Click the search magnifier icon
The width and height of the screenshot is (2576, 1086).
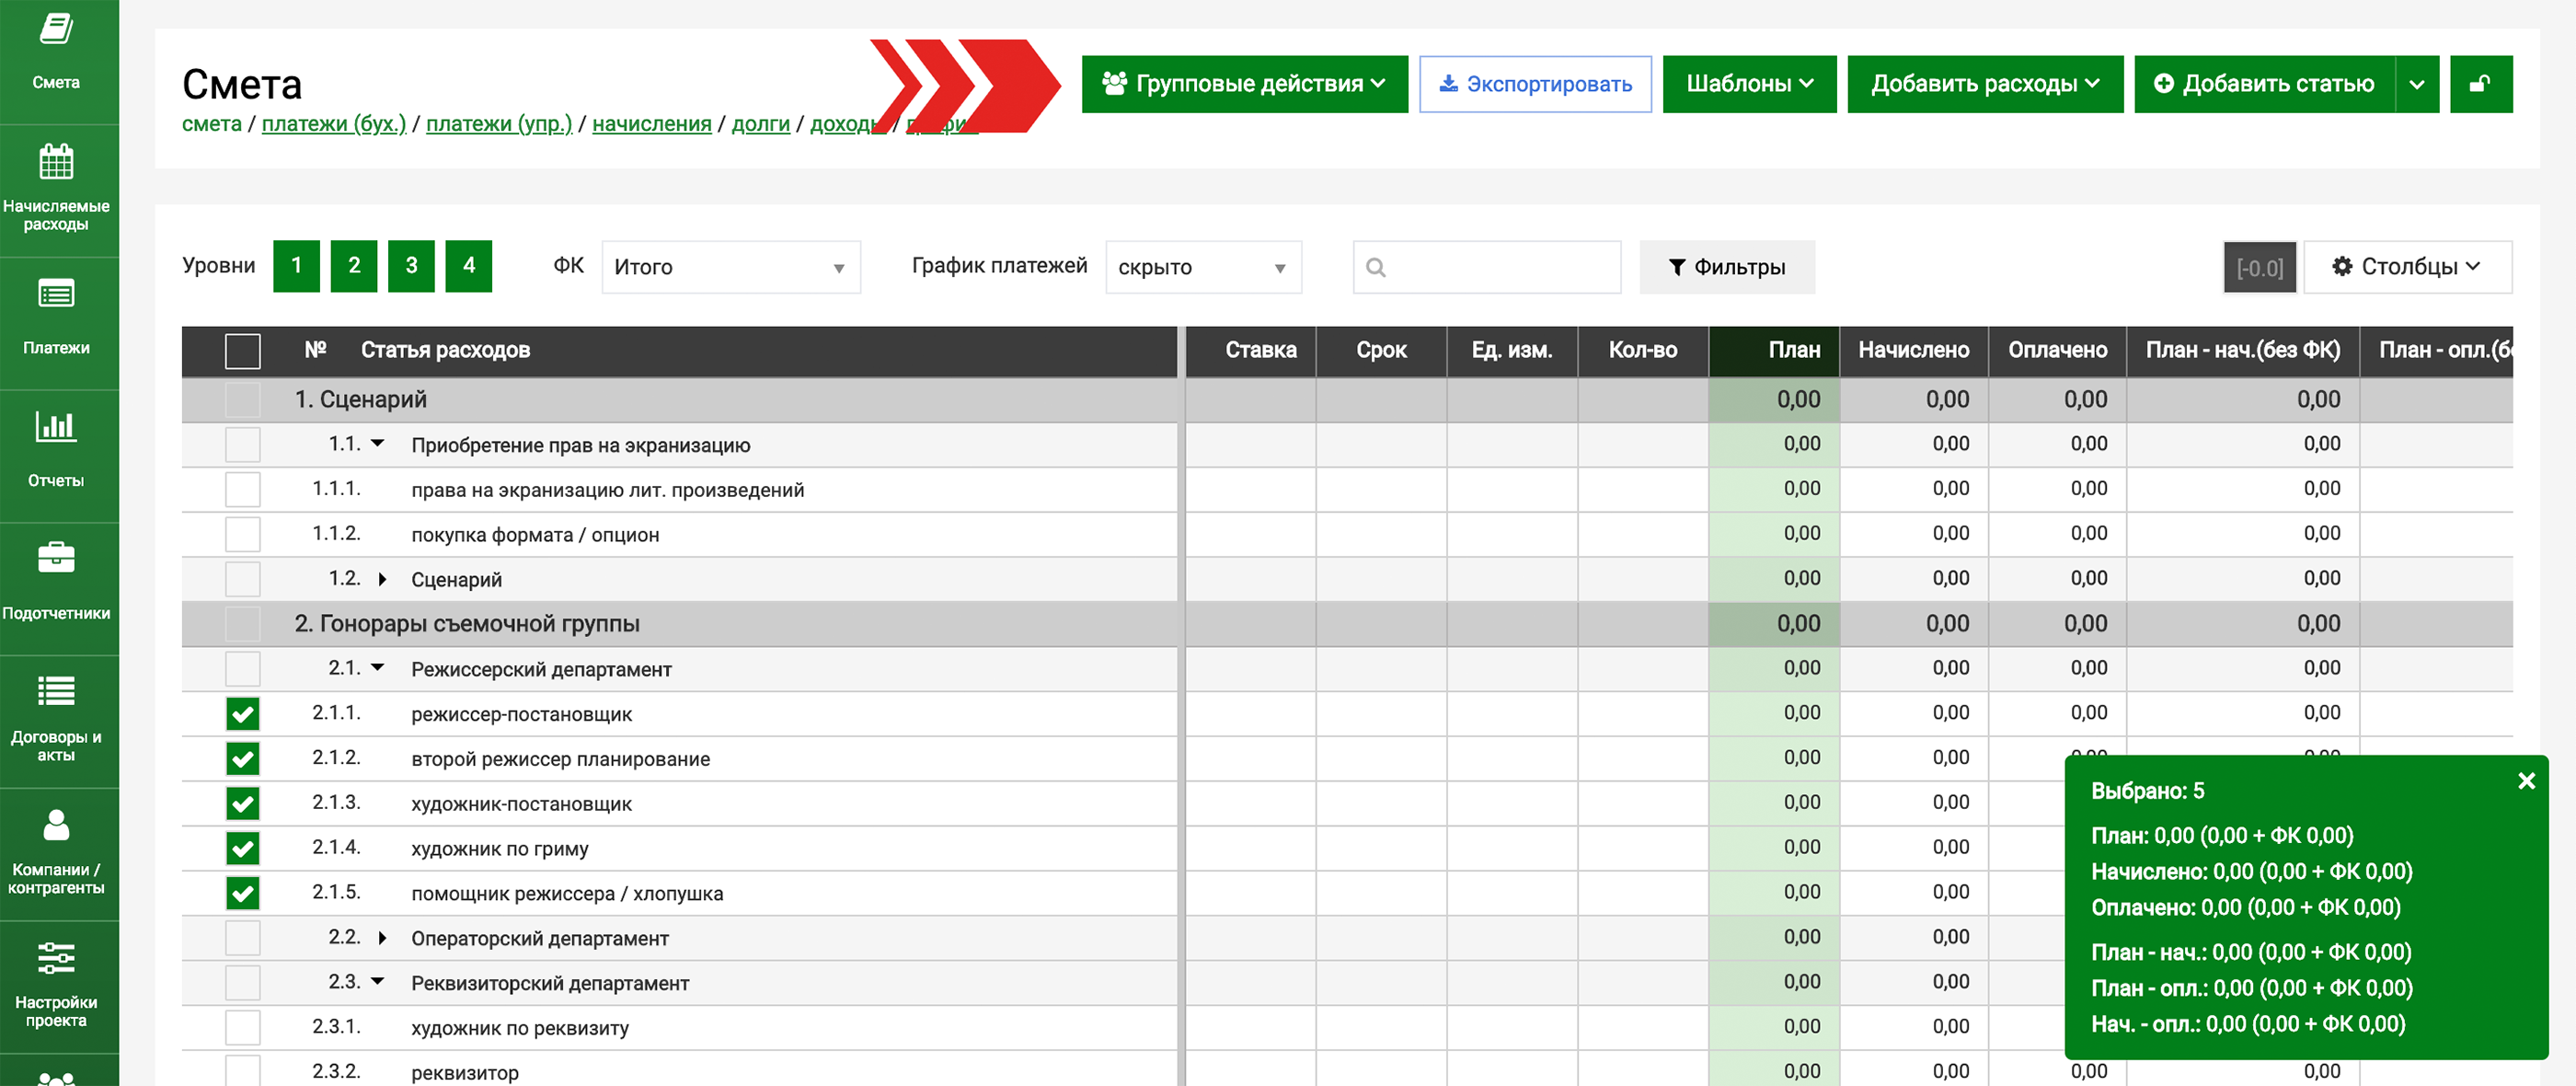[x=1376, y=267]
